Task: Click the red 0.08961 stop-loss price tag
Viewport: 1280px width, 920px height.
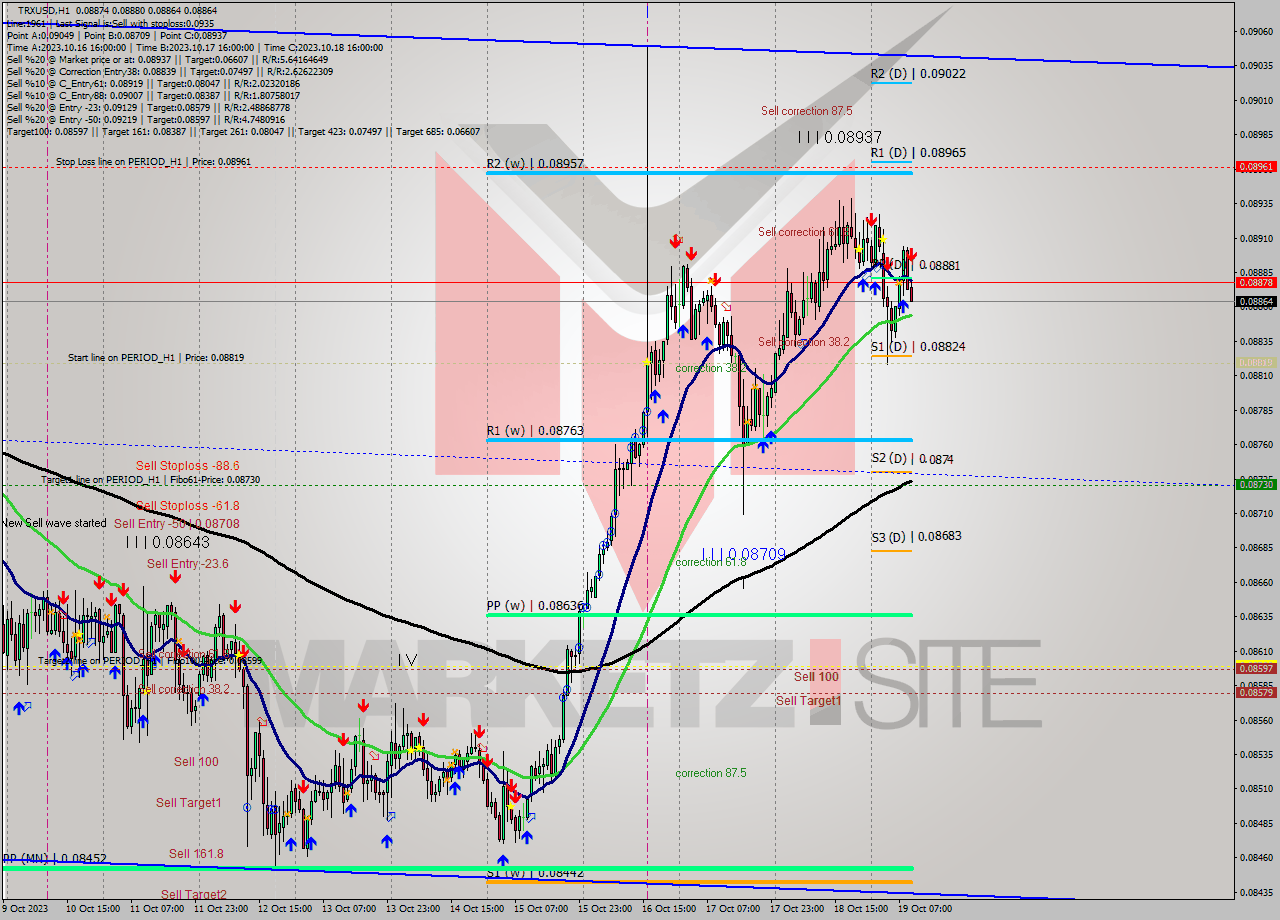Action: pyautogui.click(x=1255, y=167)
